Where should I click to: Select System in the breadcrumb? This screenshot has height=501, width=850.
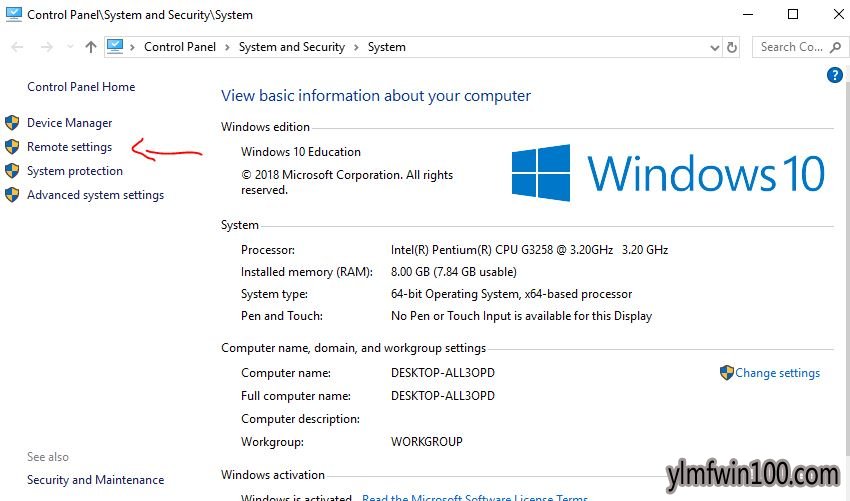click(387, 47)
